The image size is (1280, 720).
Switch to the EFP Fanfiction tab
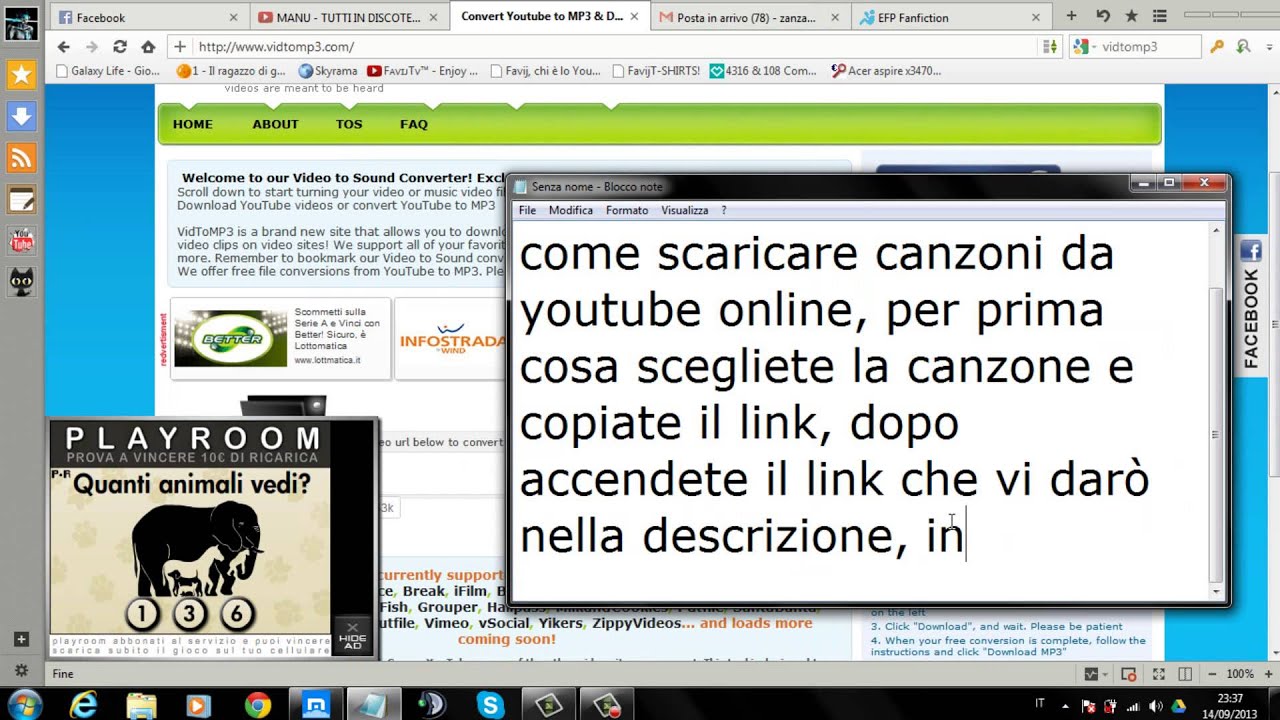[951, 17]
